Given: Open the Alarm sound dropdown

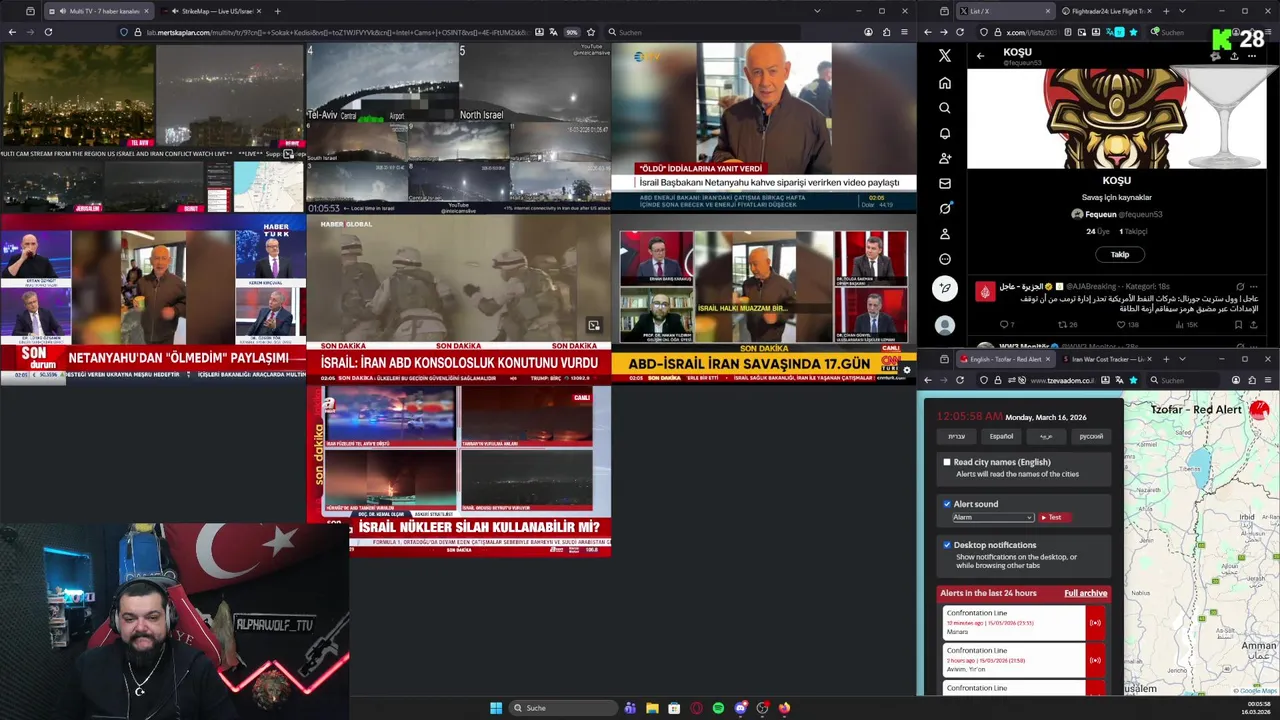Looking at the screenshot, I should 992,517.
